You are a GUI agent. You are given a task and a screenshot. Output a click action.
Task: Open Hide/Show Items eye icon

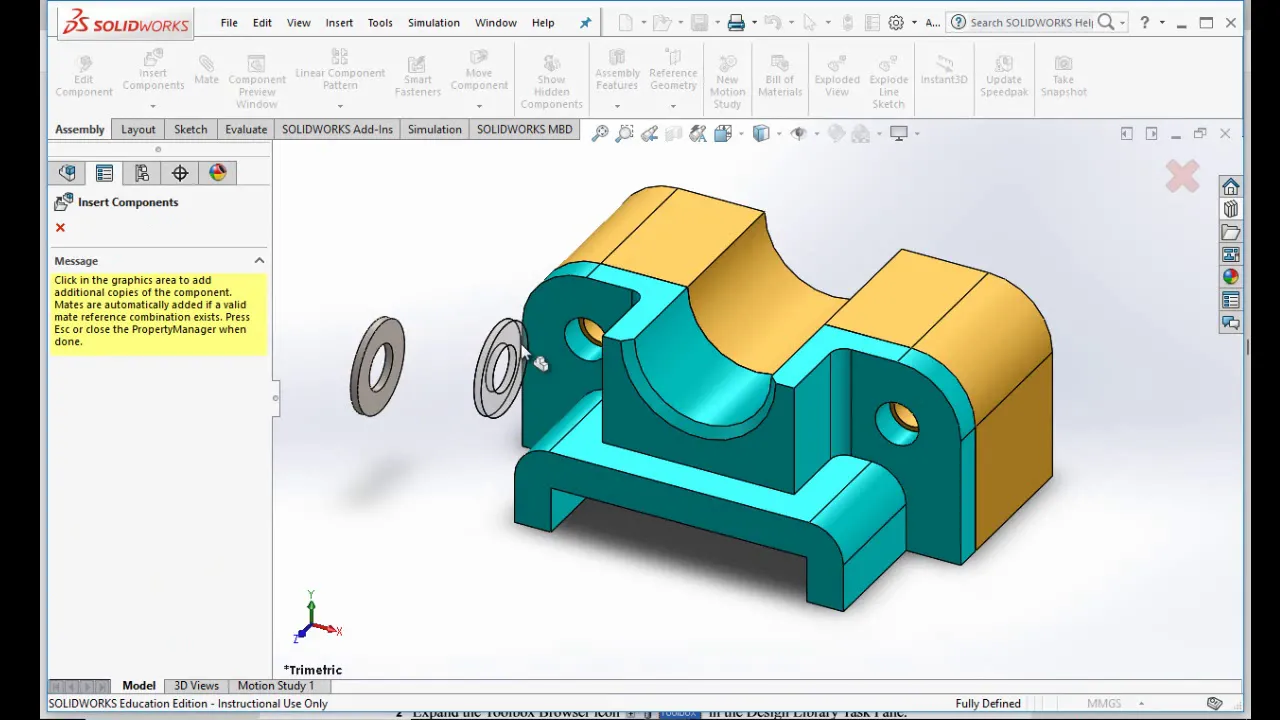(x=798, y=133)
